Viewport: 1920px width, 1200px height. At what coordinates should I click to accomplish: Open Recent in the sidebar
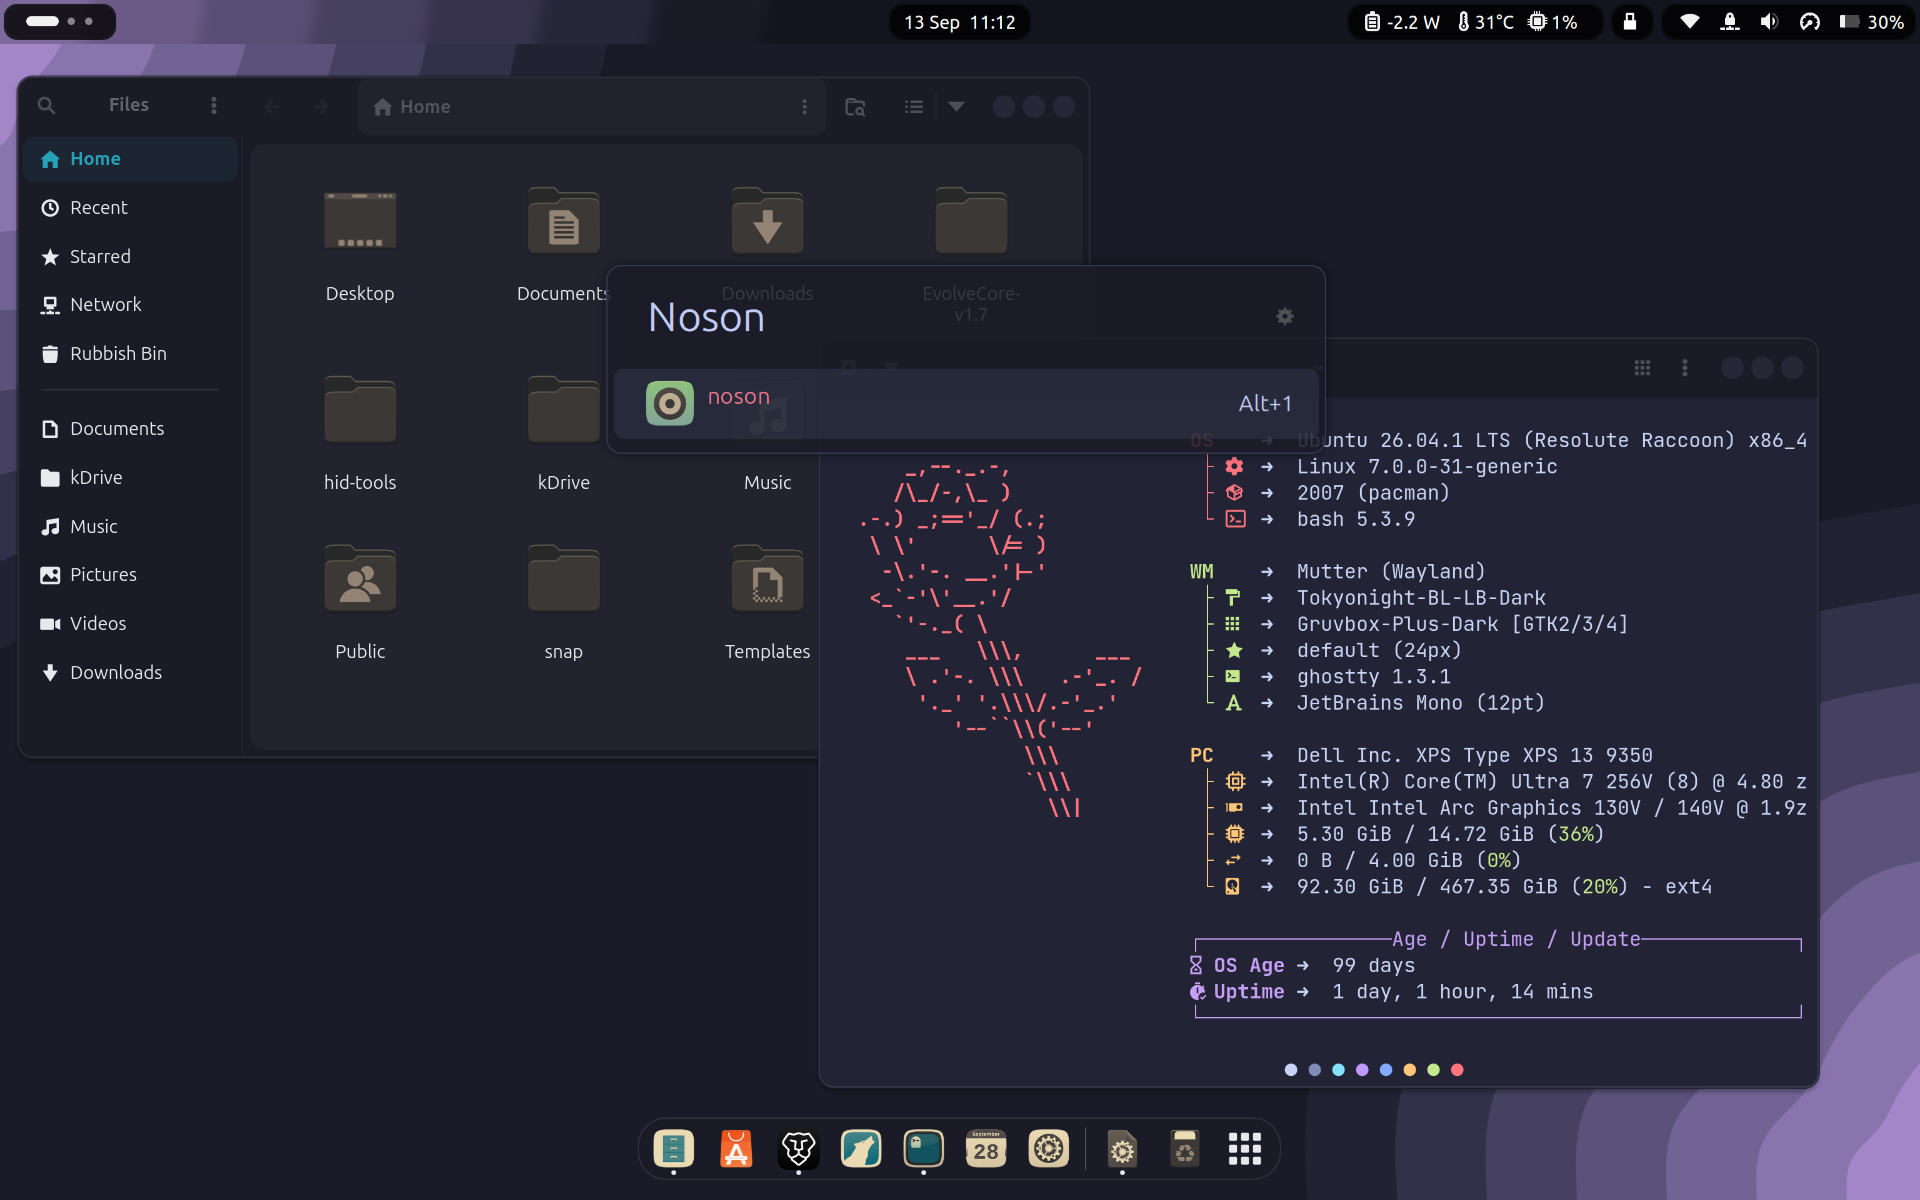coord(130,208)
